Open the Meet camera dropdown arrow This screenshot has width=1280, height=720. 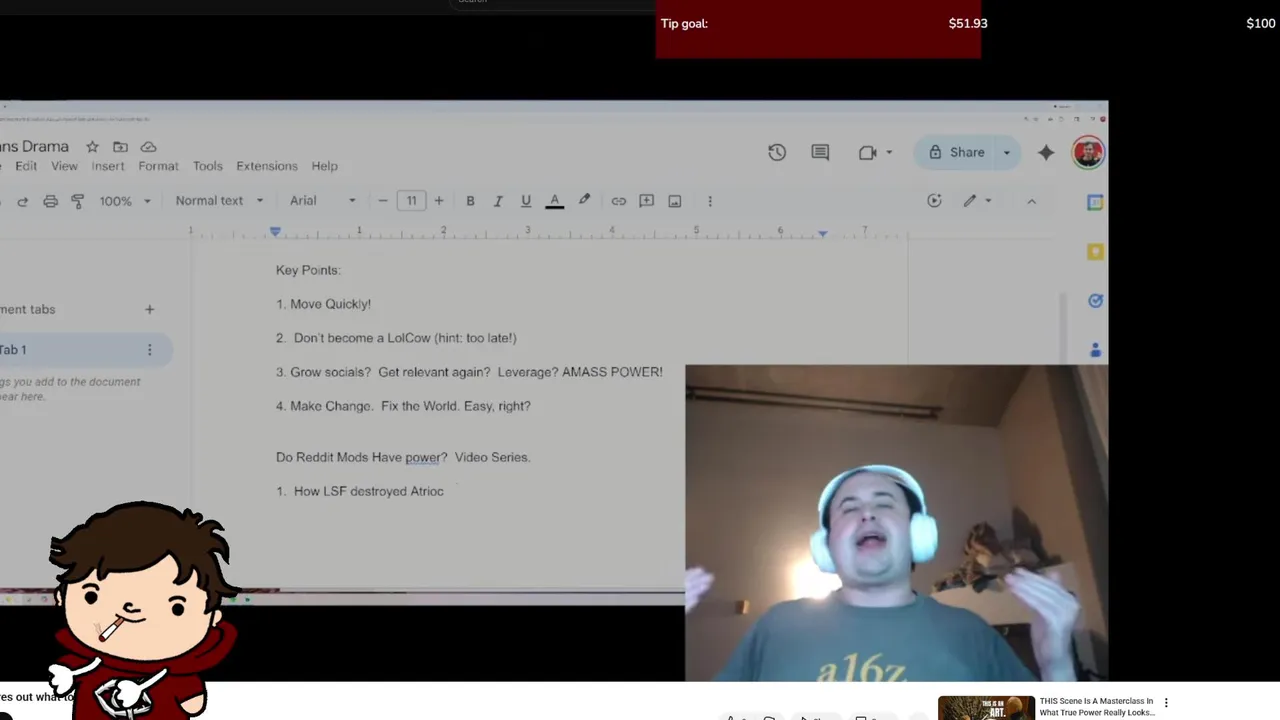coord(889,152)
